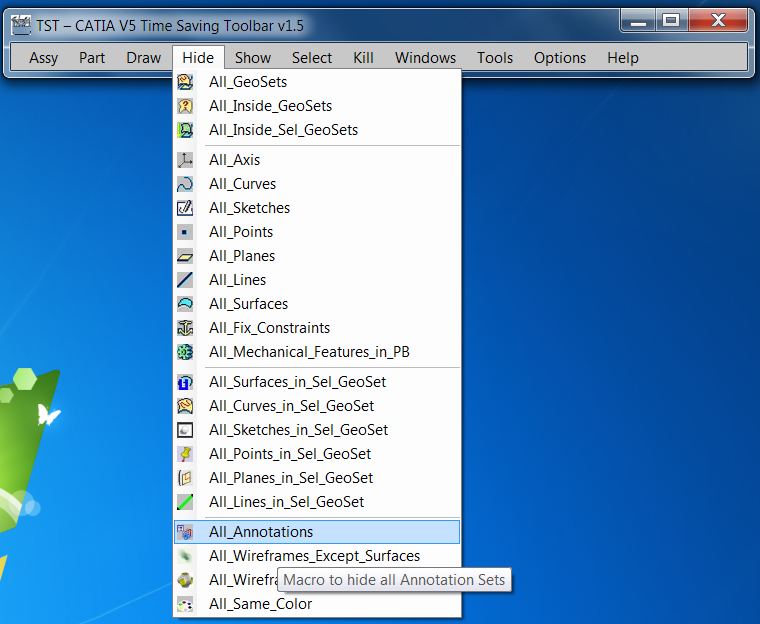This screenshot has width=760, height=624.
Task: Run All_Points_in_Sel_GeoSet macro
Action: pos(317,454)
